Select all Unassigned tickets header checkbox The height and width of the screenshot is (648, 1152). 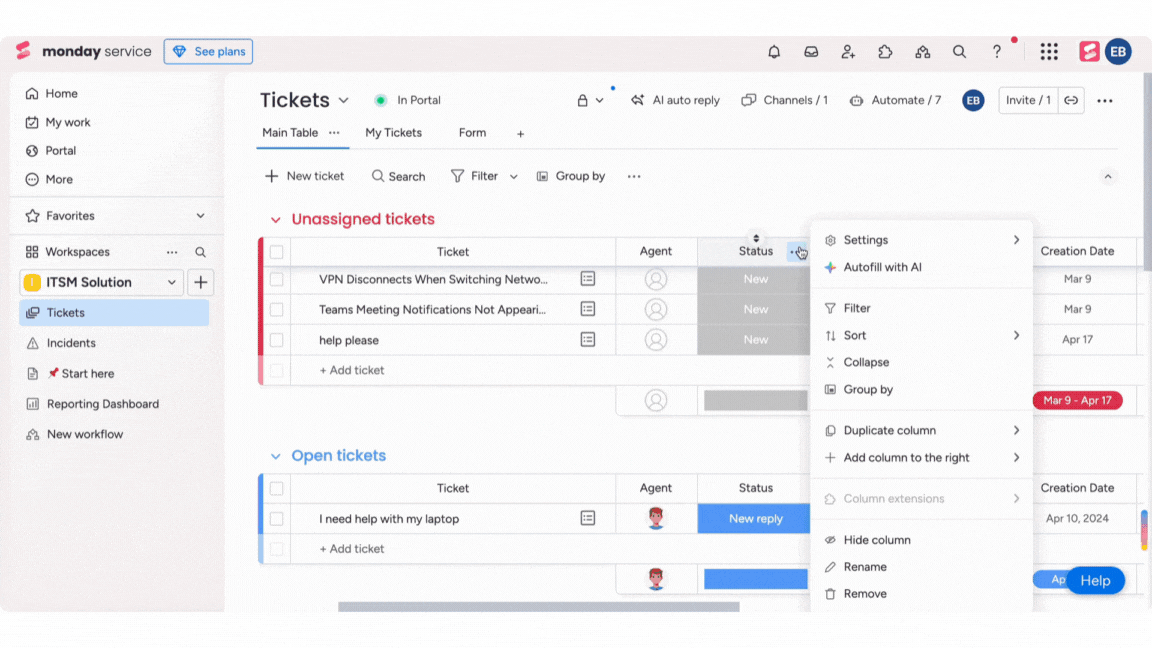pyautogui.click(x=276, y=252)
